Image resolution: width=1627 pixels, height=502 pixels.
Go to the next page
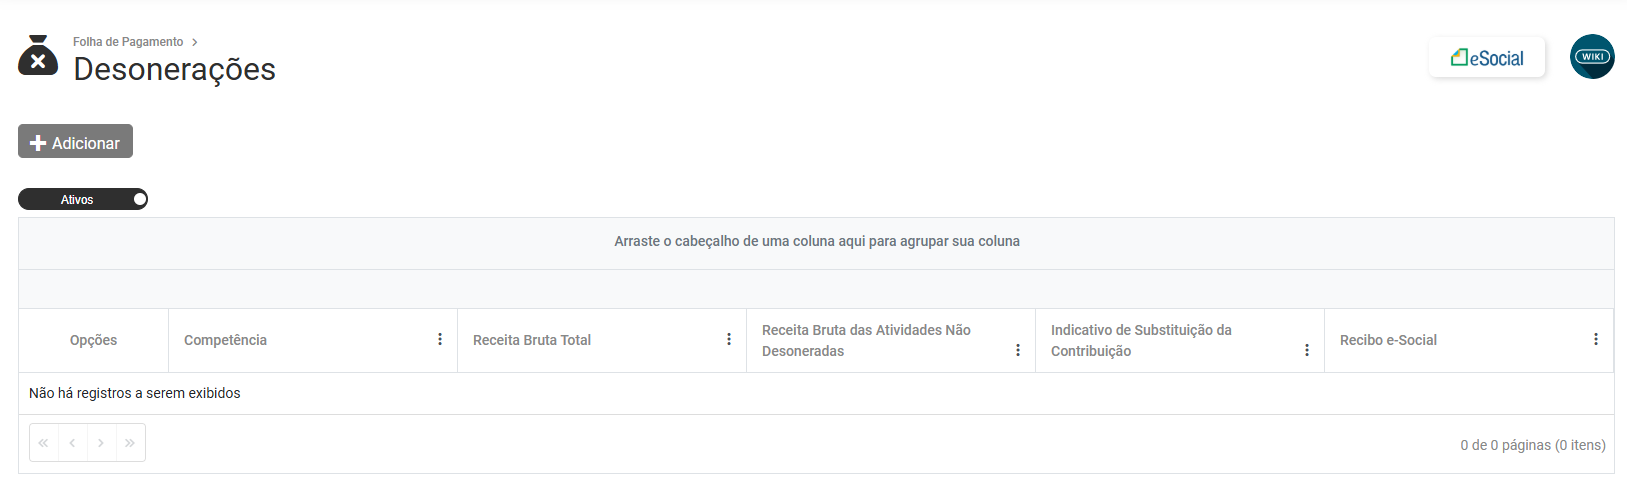coord(101,443)
